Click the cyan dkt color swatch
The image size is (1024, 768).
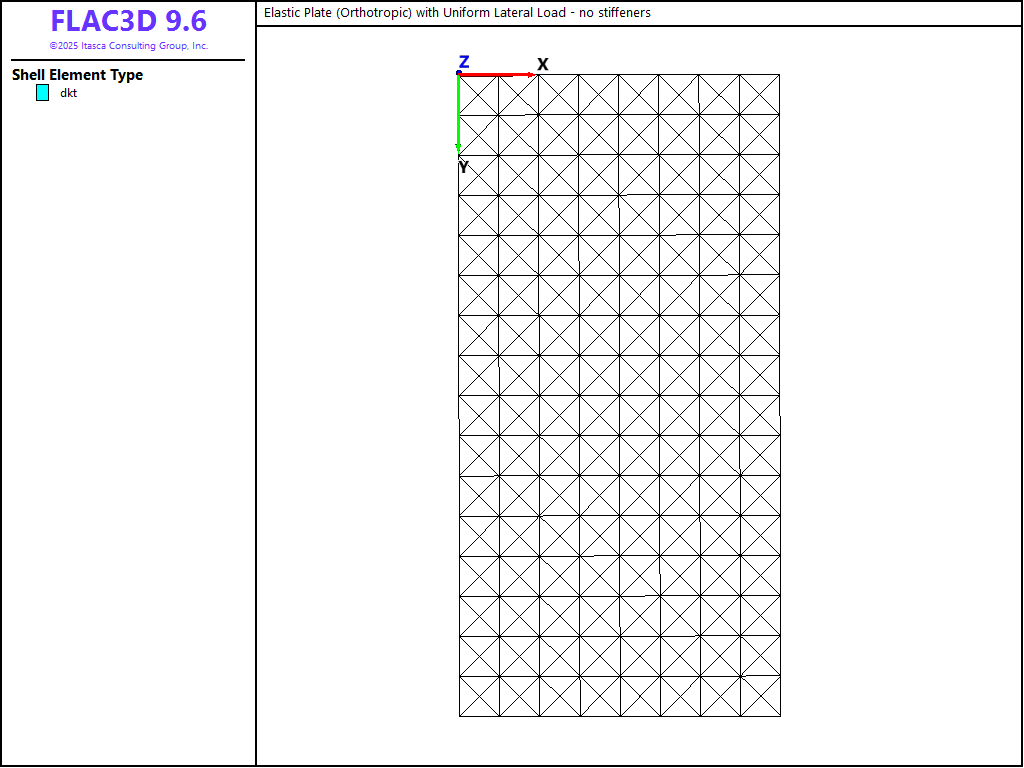[42, 93]
